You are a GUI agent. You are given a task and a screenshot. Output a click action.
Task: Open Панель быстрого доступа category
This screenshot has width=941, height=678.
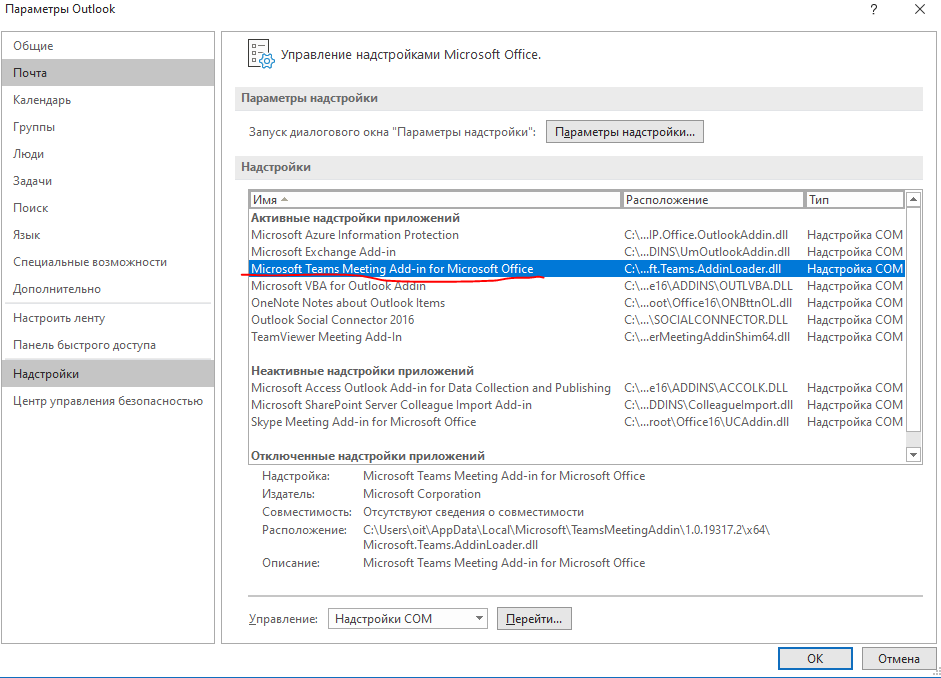pos(108,345)
